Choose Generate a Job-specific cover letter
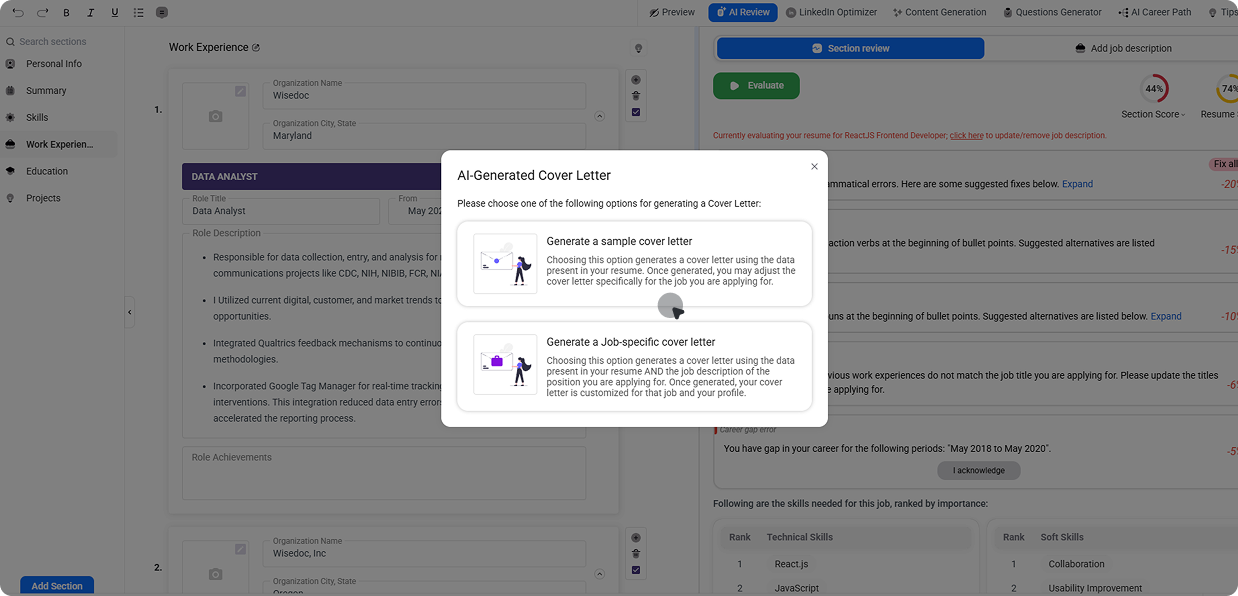1238x596 pixels. pos(635,366)
